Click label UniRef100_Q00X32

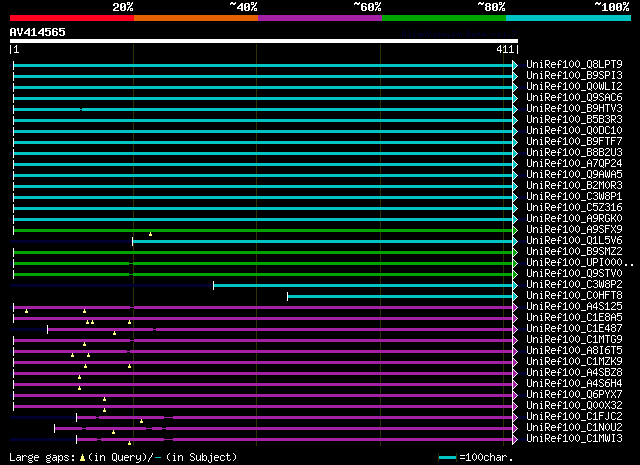tap(574, 406)
